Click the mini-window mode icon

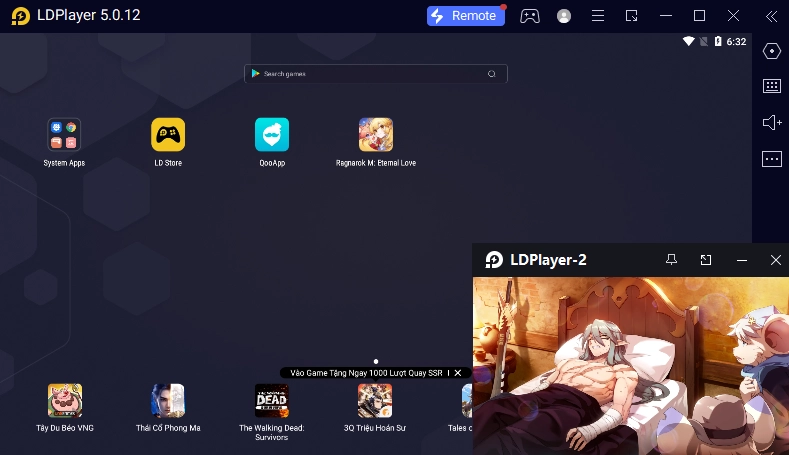pyautogui.click(x=632, y=16)
